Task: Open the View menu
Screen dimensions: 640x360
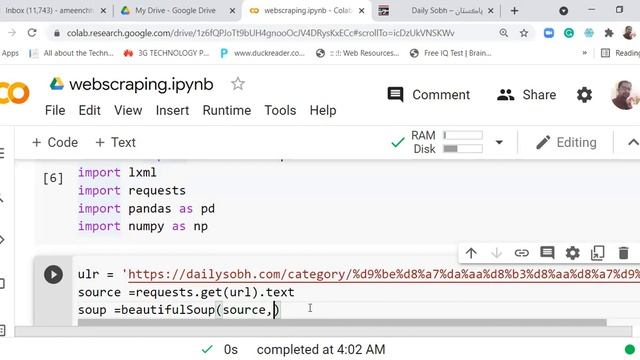Action: [x=128, y=110]
